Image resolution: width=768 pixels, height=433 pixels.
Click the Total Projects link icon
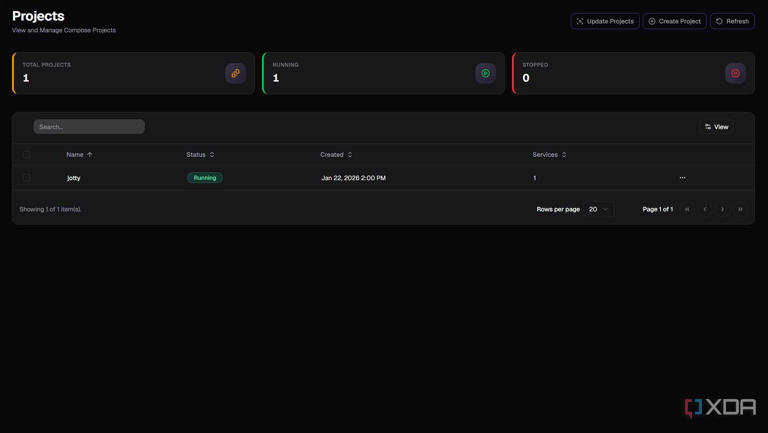tap(236, 73)
